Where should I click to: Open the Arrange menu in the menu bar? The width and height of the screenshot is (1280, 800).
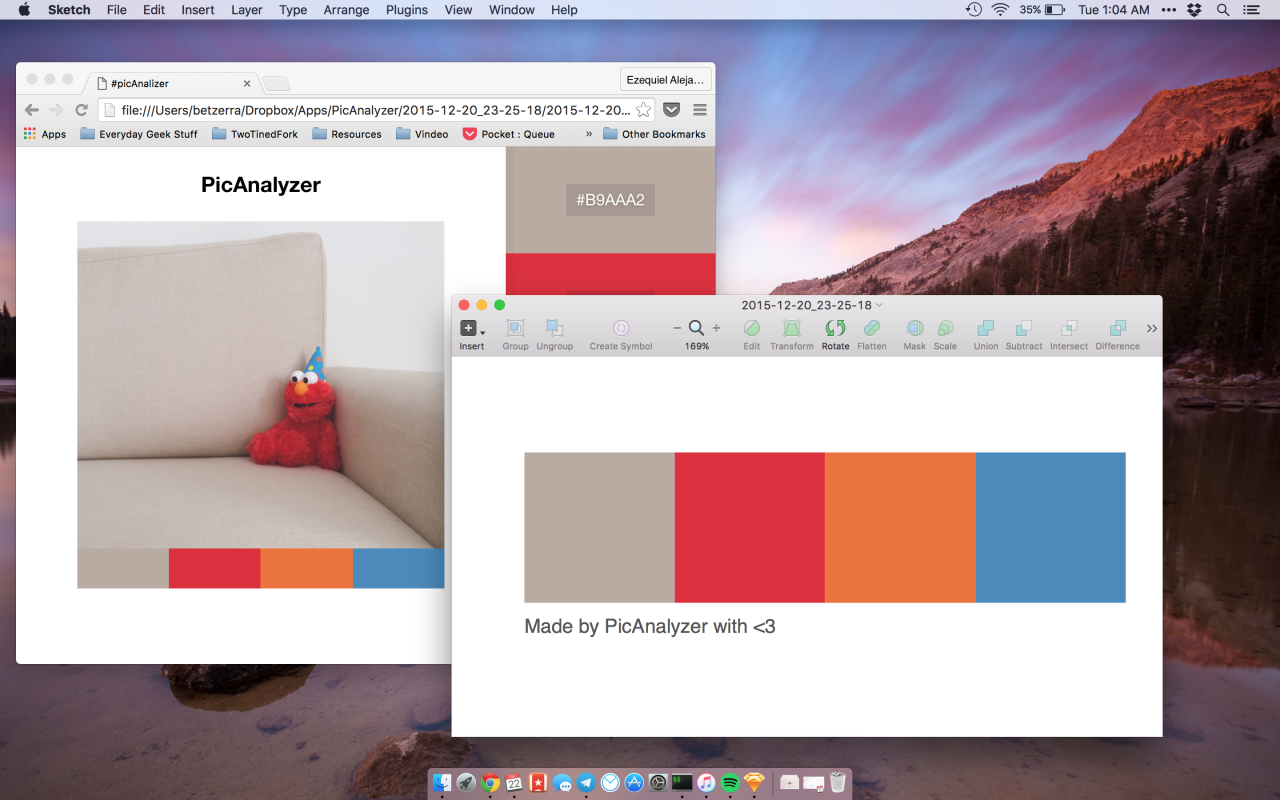click(346, 10)
